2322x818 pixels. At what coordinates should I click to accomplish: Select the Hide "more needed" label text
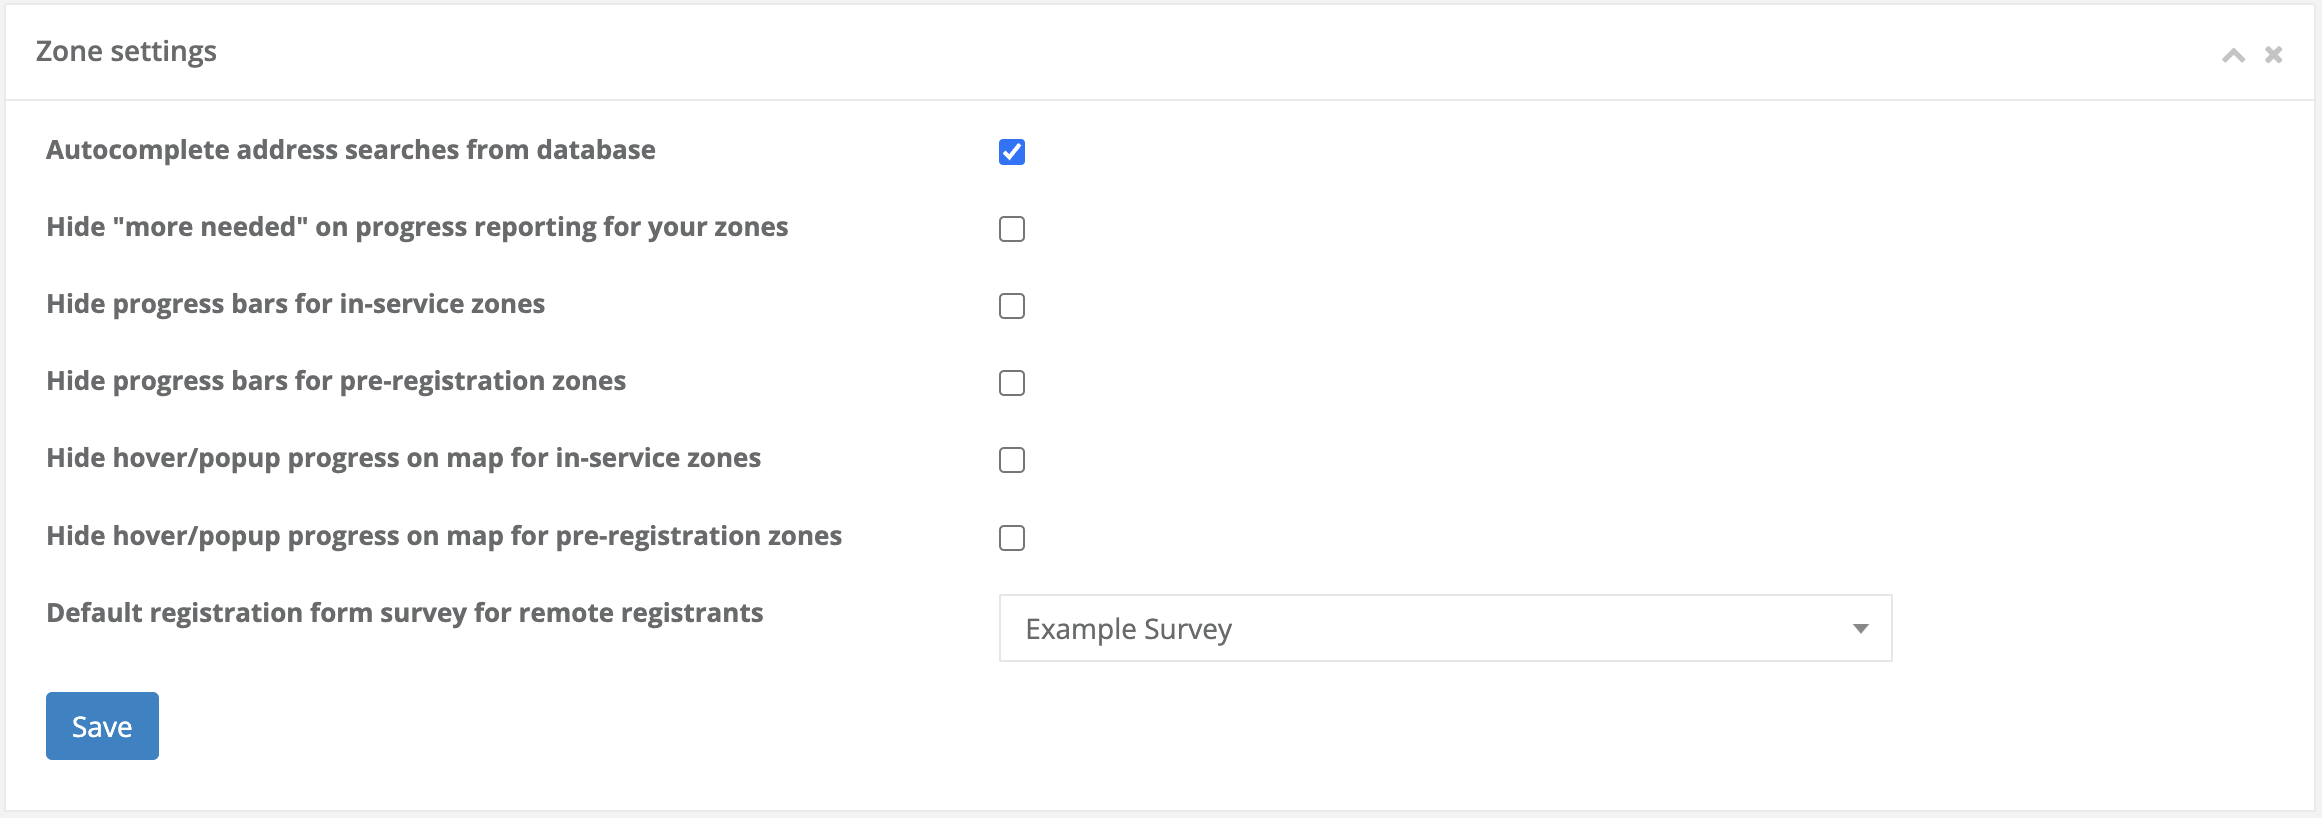417,227
